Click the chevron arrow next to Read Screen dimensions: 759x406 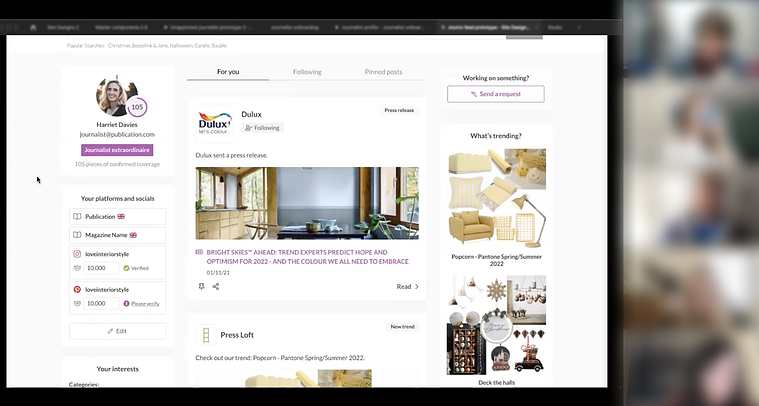(x=417, y=286)
